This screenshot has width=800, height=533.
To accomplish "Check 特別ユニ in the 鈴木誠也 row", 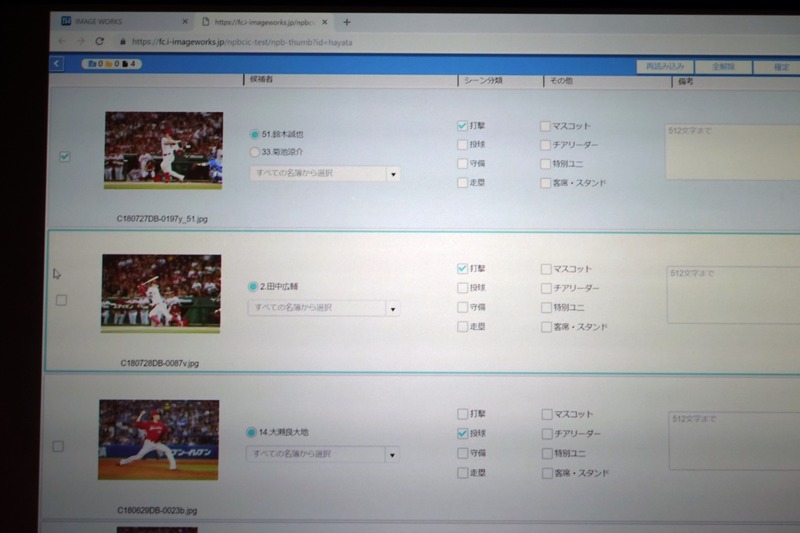I will click(545, 164).
